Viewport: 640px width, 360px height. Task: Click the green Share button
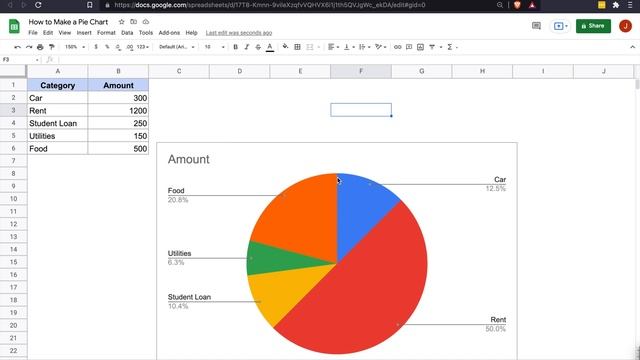pos(593,26)
